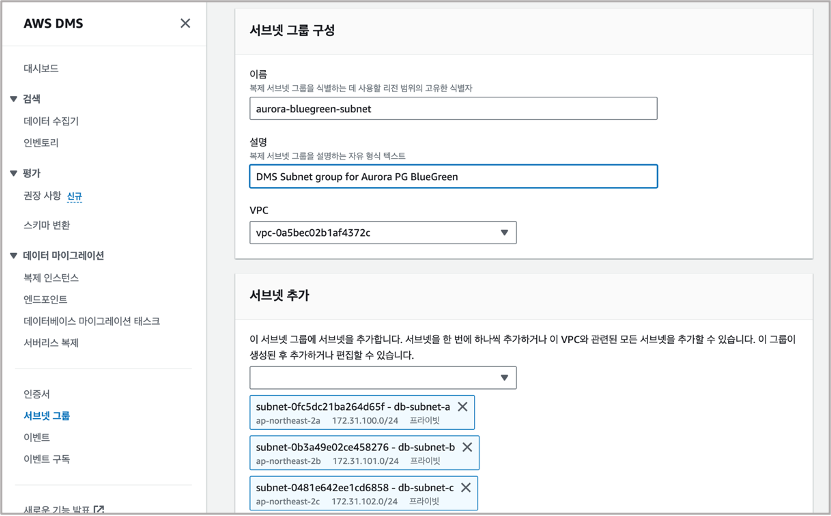
Task: Select subnet-0fc5dc21ba264d65f token text
Action: pyautogui.click(x=320, y=407)
